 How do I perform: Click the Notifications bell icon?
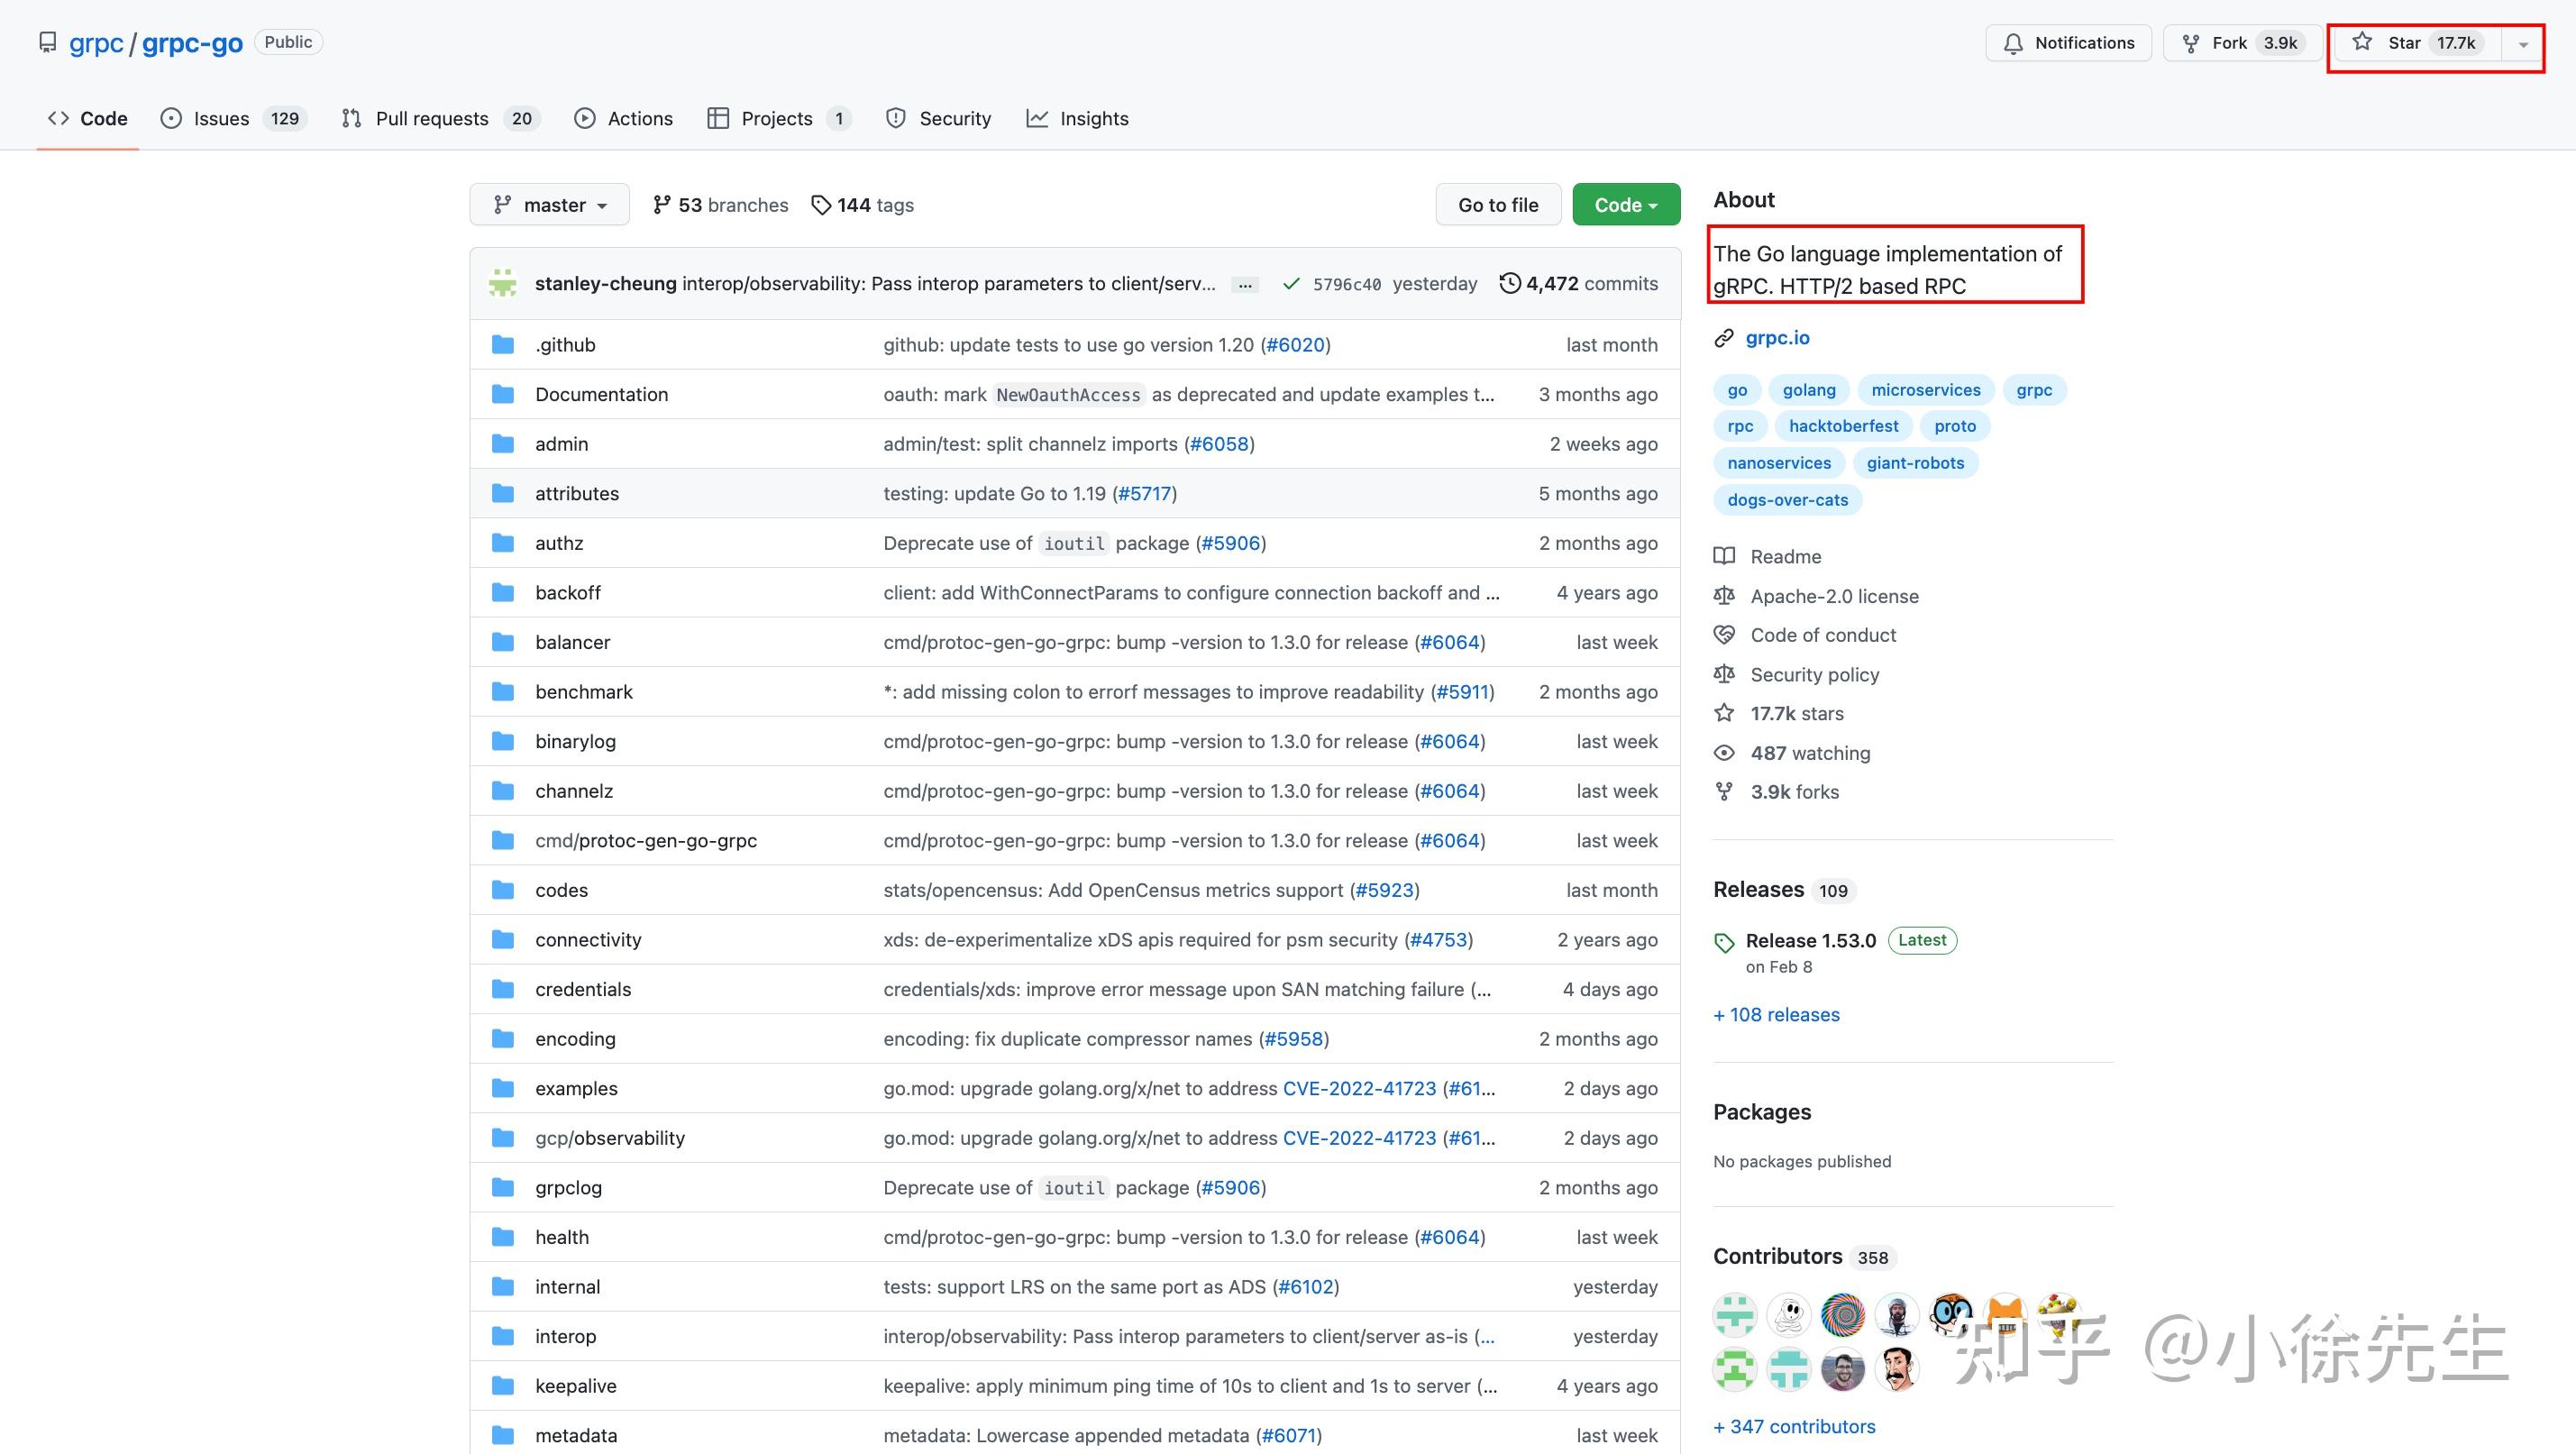[x=2013, y=43]
